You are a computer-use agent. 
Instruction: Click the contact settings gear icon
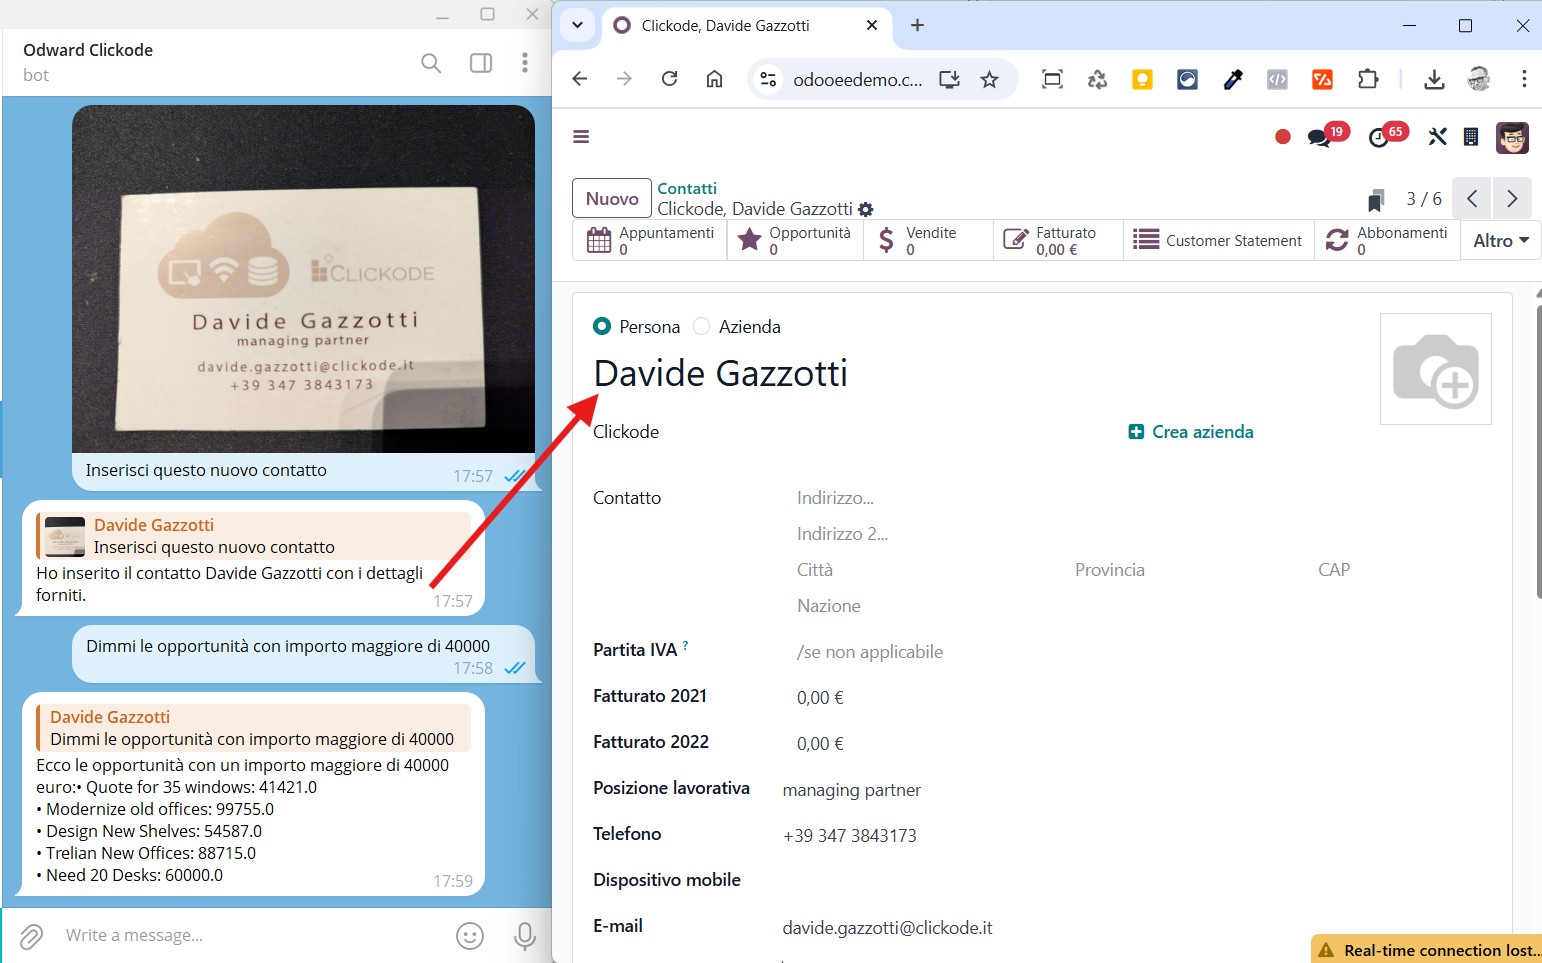pyautogui.click(x=866, y=210)
